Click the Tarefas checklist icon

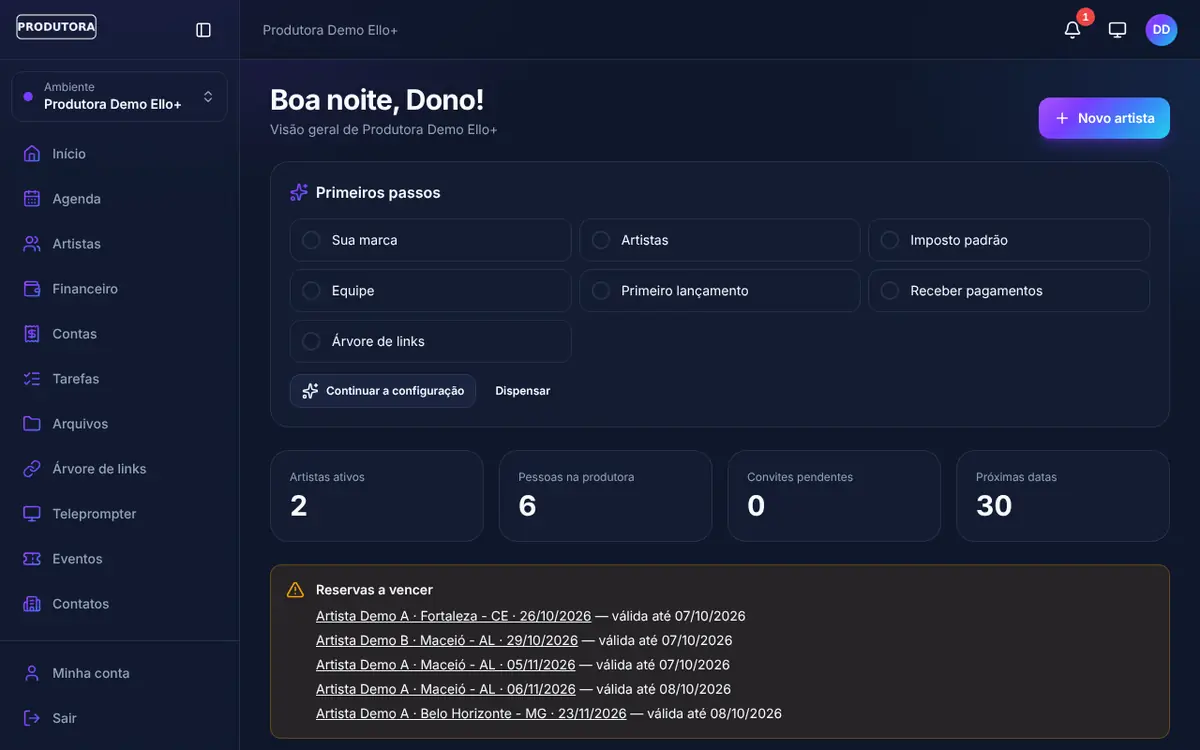click(32, 379)
